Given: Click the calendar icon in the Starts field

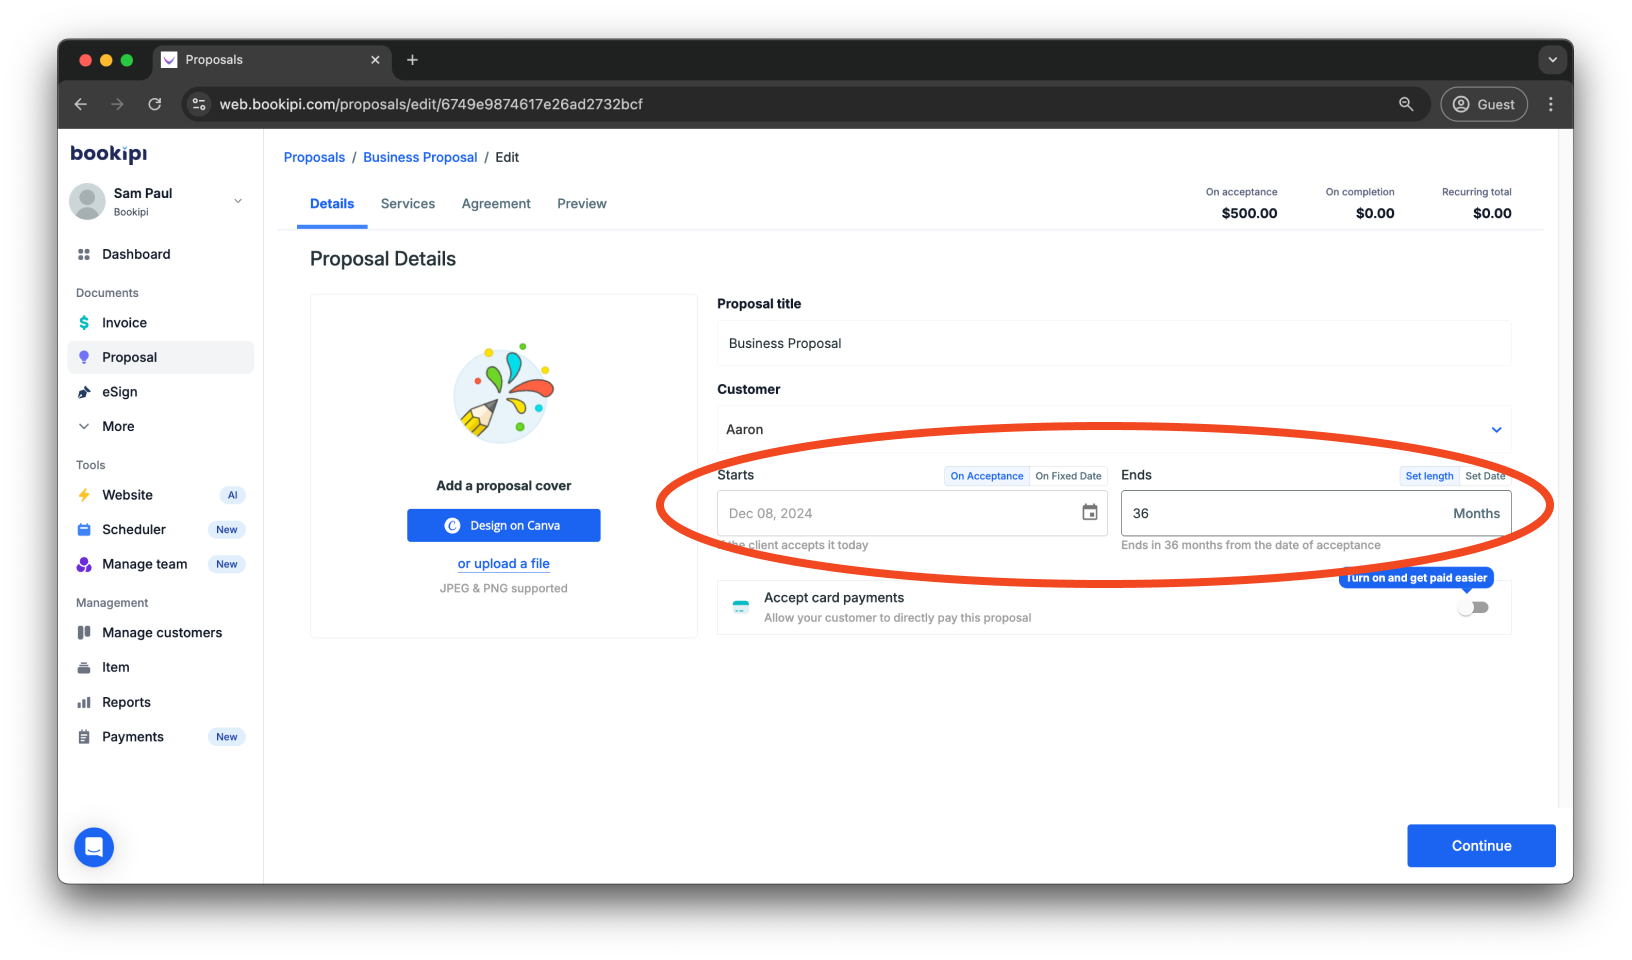Looking at the screenshot, I should pos(1089,511).
